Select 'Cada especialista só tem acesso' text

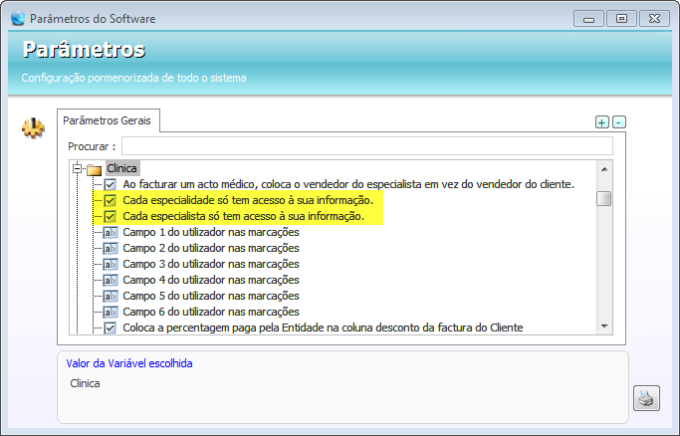[243, 216]
